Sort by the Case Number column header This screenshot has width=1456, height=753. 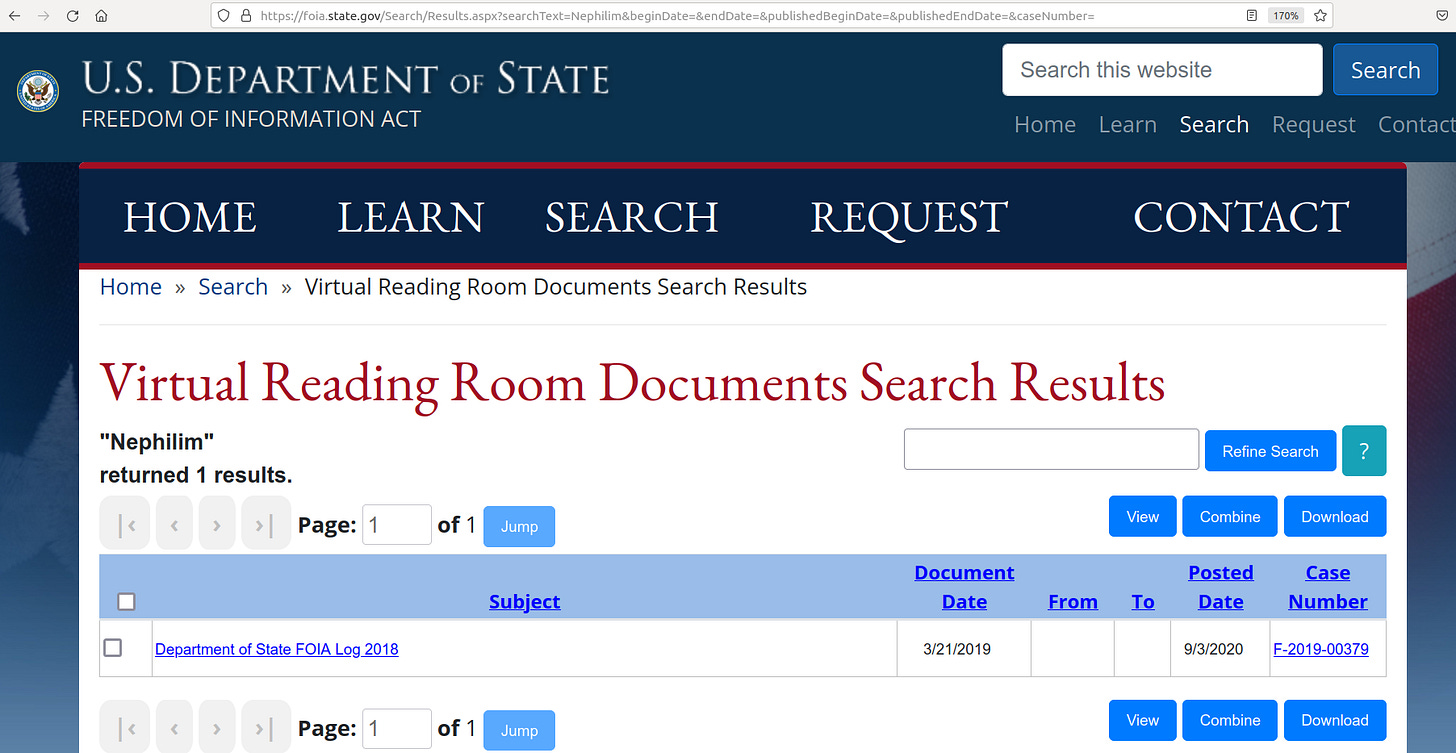[1328, 587]
